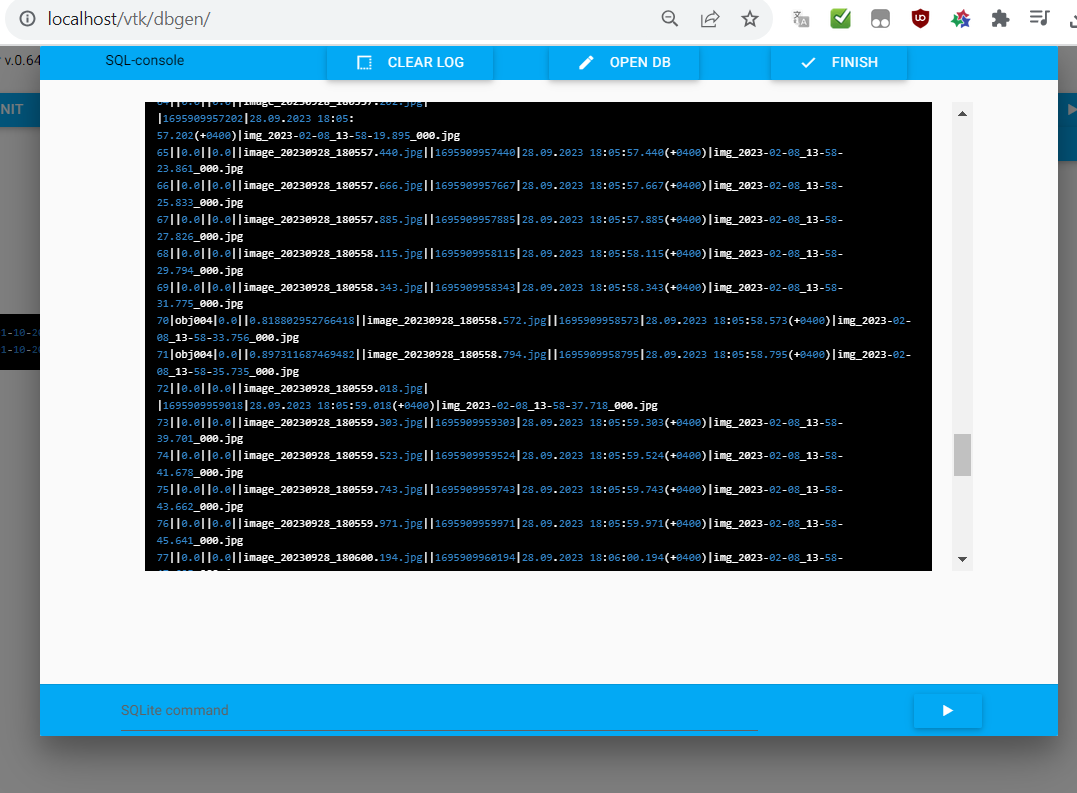Click the checkmark icon on FINISH button
The image size is (1077, 793).
tap(810, 61)
